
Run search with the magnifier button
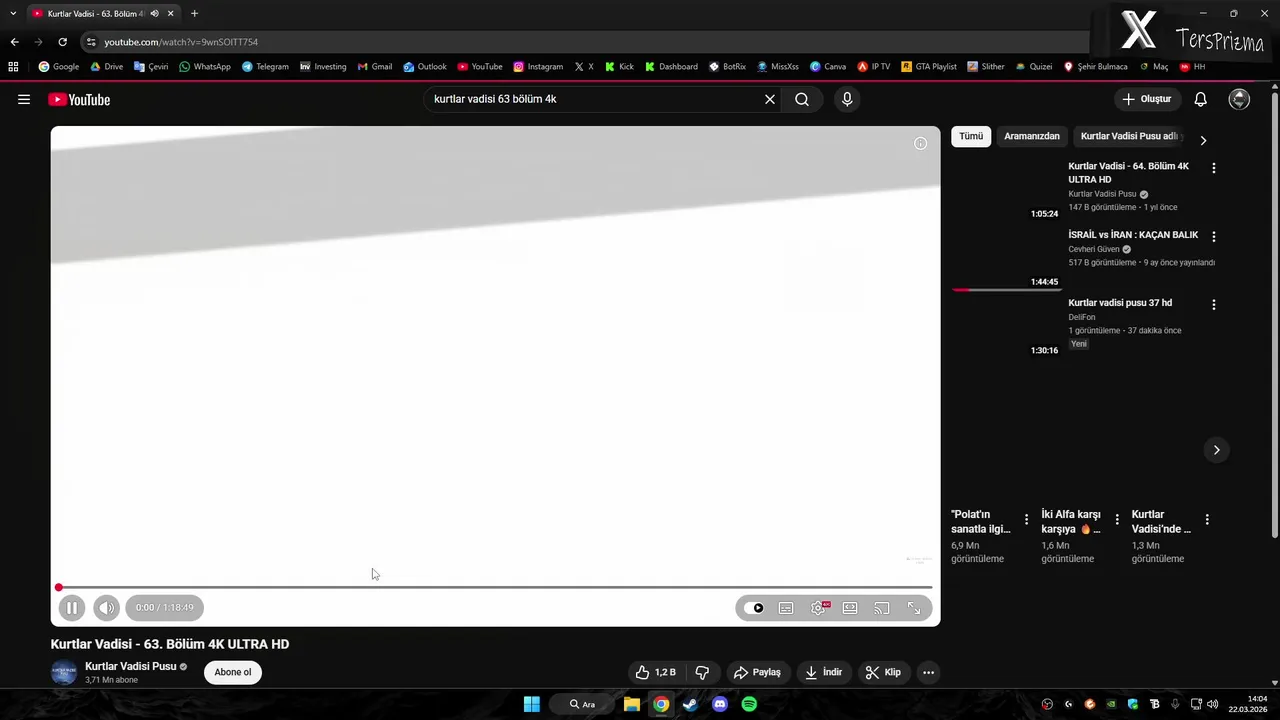(802, 99)
